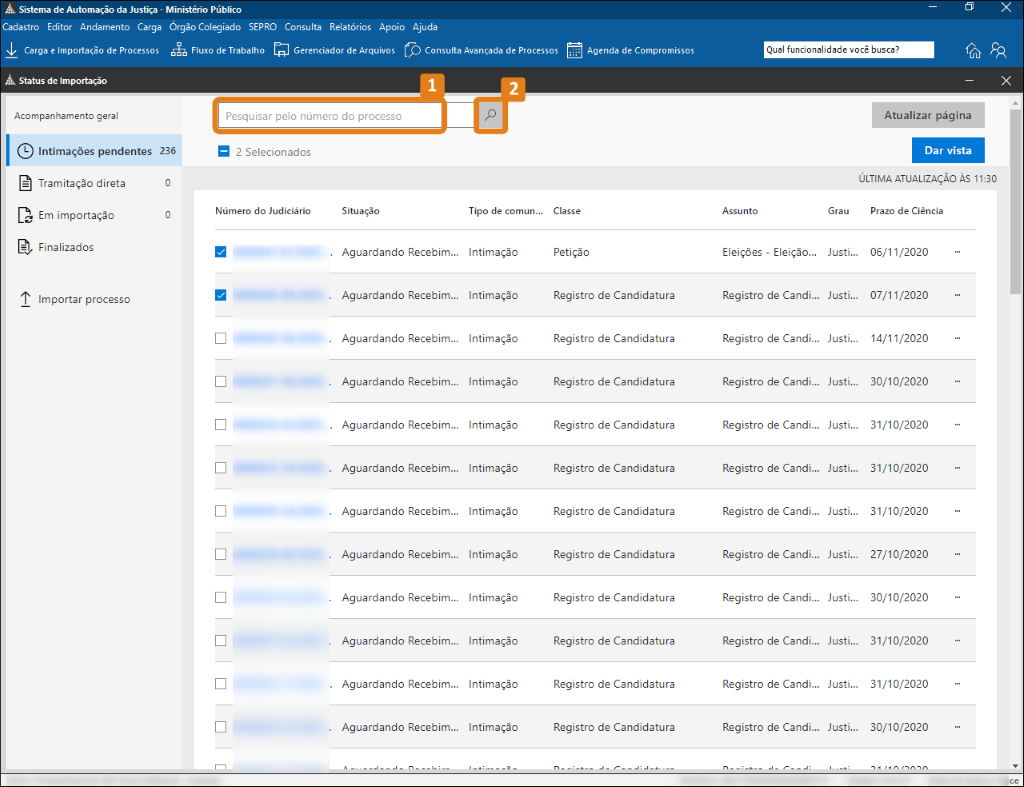Focus the process number search field

pos(330,116)
